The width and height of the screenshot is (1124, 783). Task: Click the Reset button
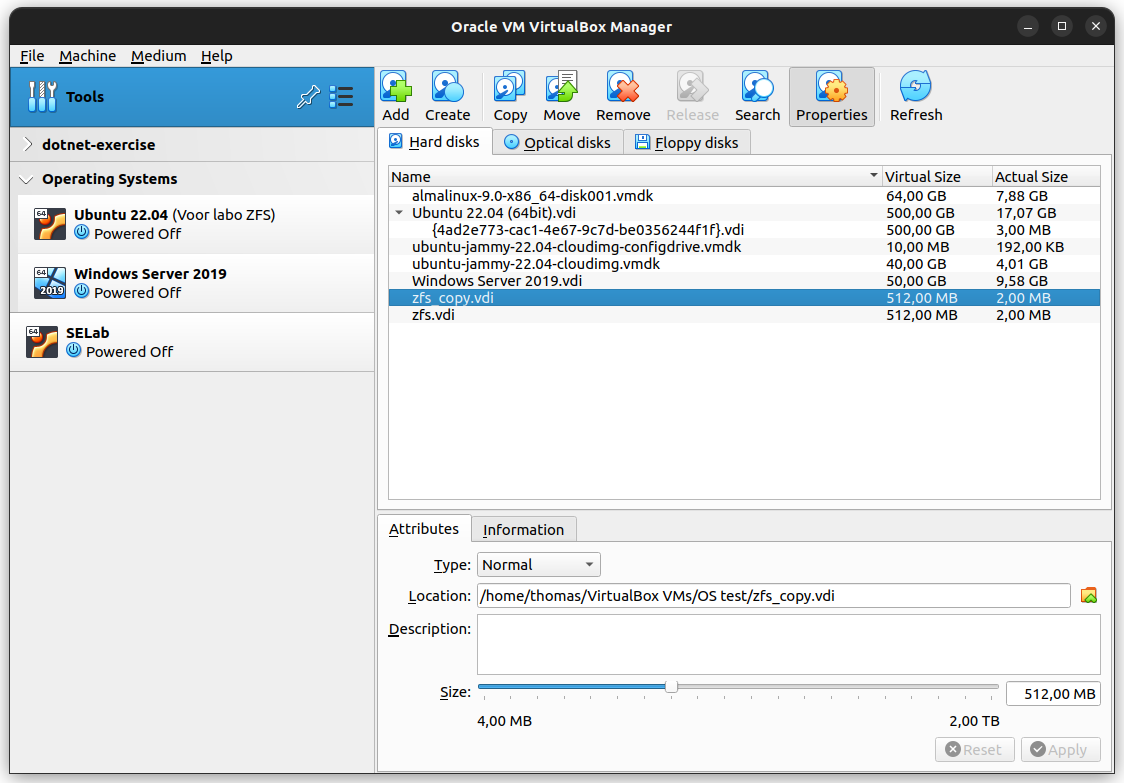coord(974,749)
